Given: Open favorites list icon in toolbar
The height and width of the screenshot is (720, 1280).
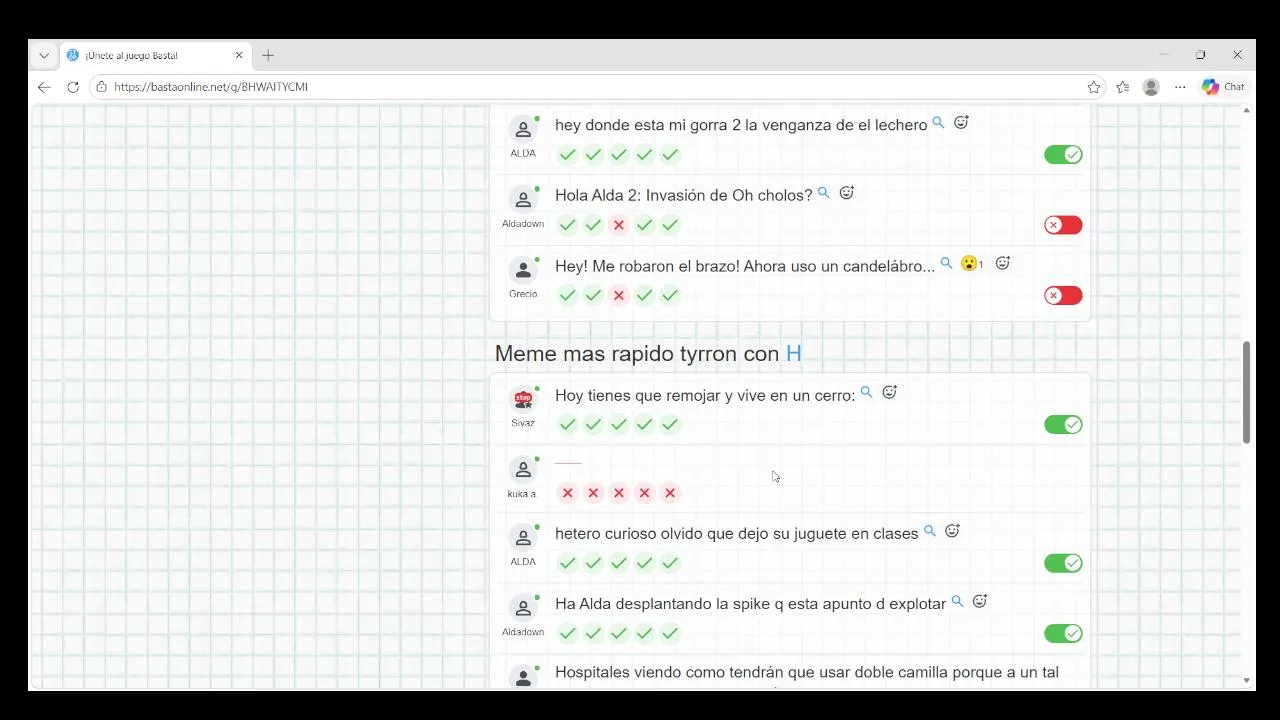Looking at the screenshot, I should [1123, 87].
